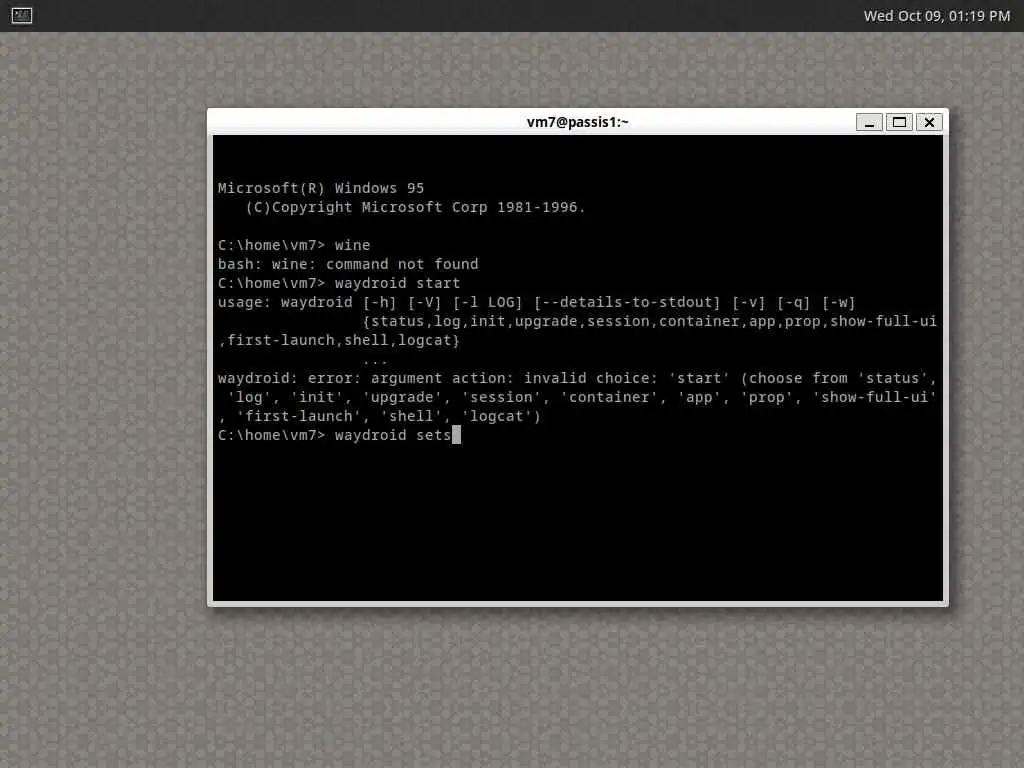Open the terminal icon in top panel
The height and width of the screenshot is (768, 1024).
22,15
